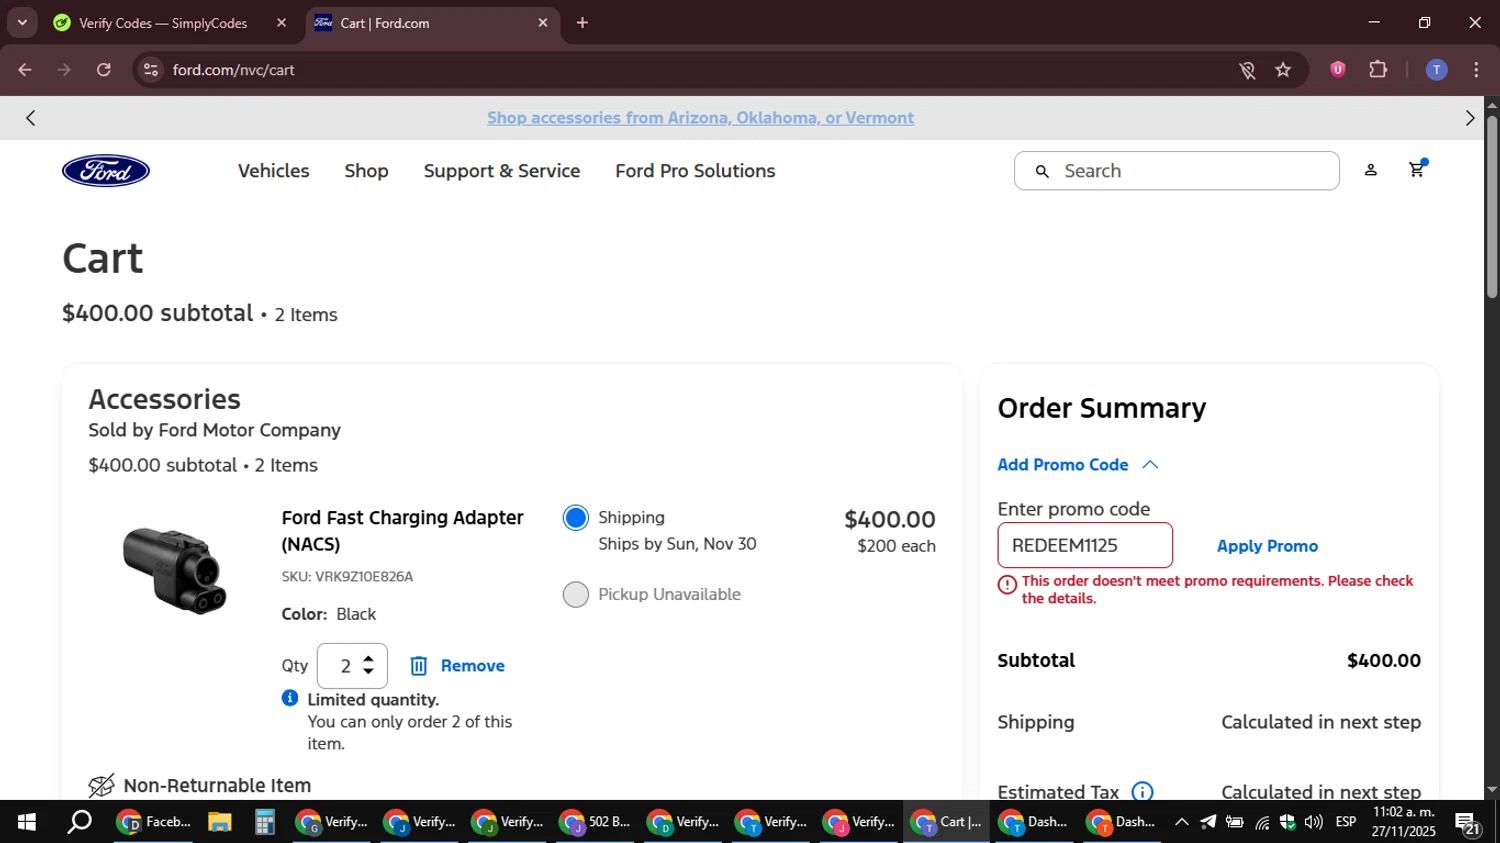Close the Cart Ford.com tab
1500x843 pixels.
[543, 23]
